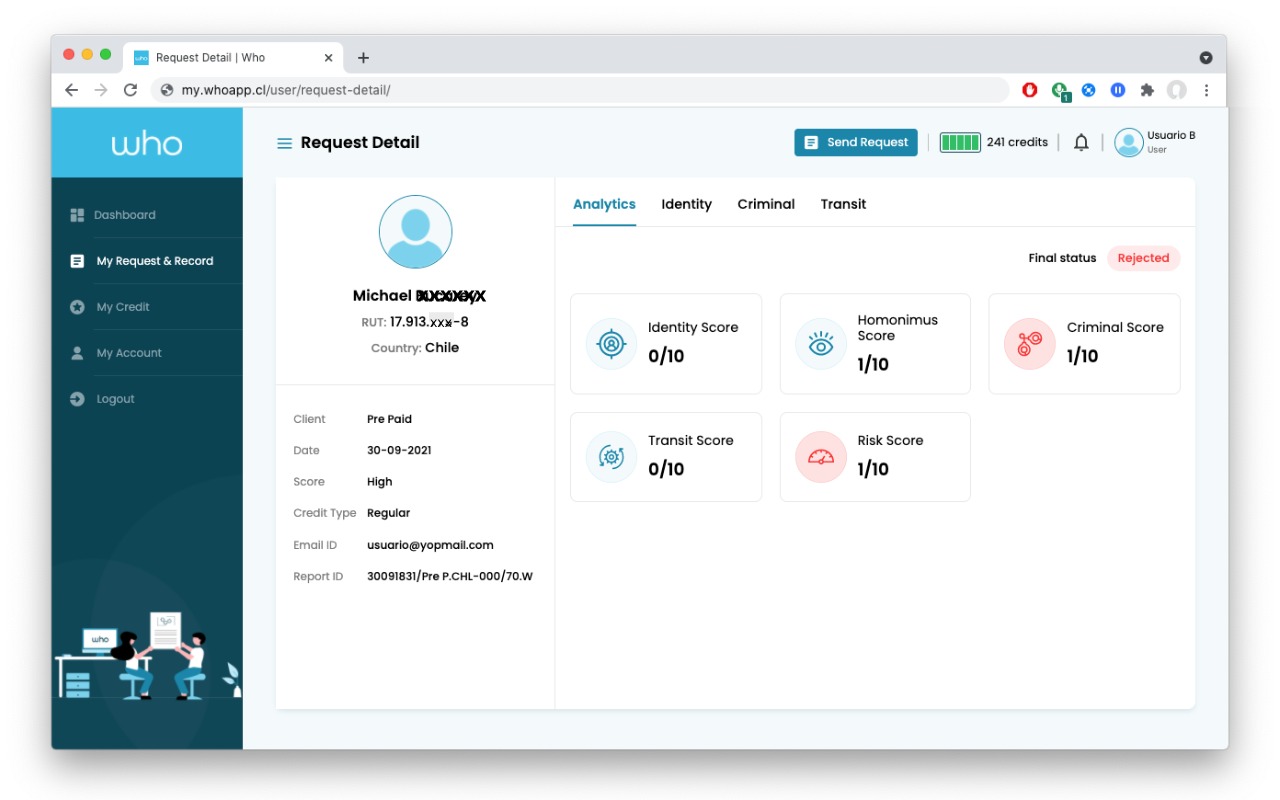This screenshot has width=1280, height=800.
Task: Switch to the Analytics tab
Action: [x=604, y=204]
